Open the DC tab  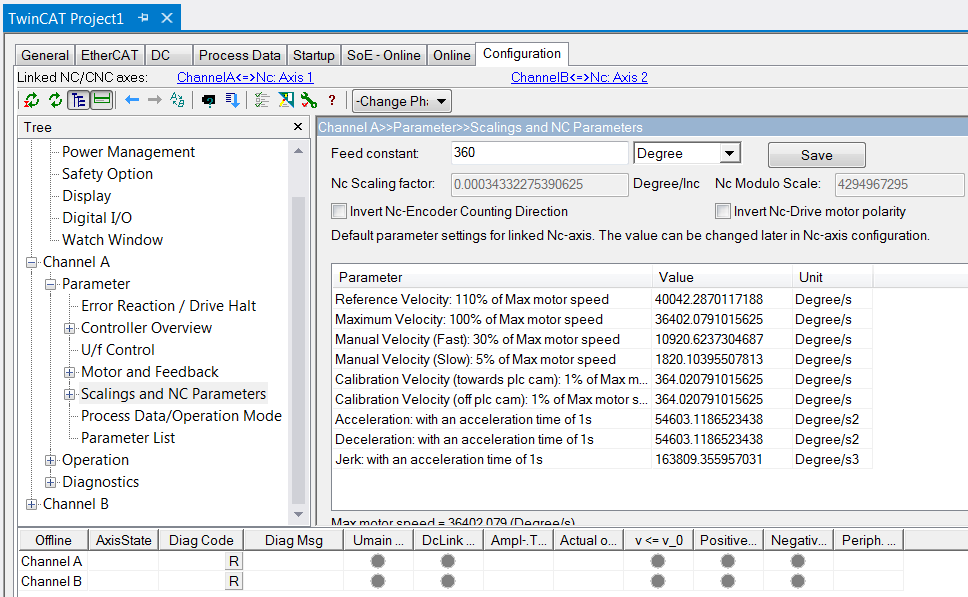pos(169,55)
